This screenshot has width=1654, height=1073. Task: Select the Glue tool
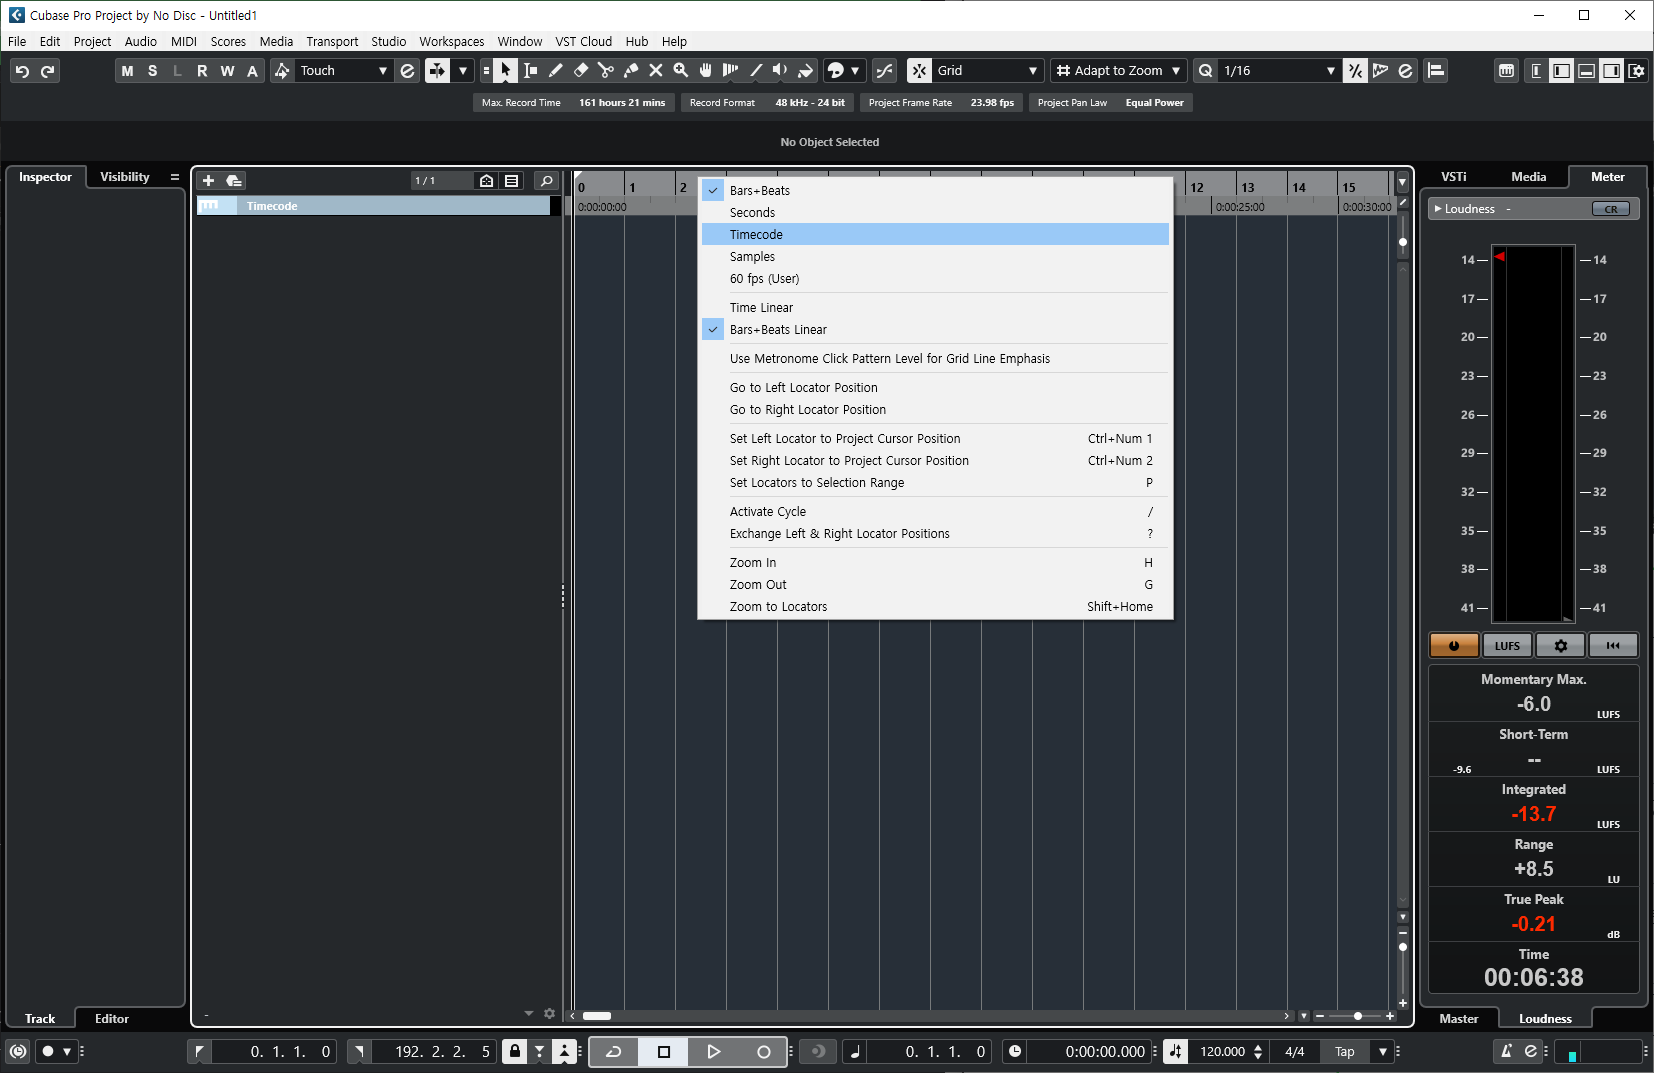pyautogui.click(x=631, y=71)
